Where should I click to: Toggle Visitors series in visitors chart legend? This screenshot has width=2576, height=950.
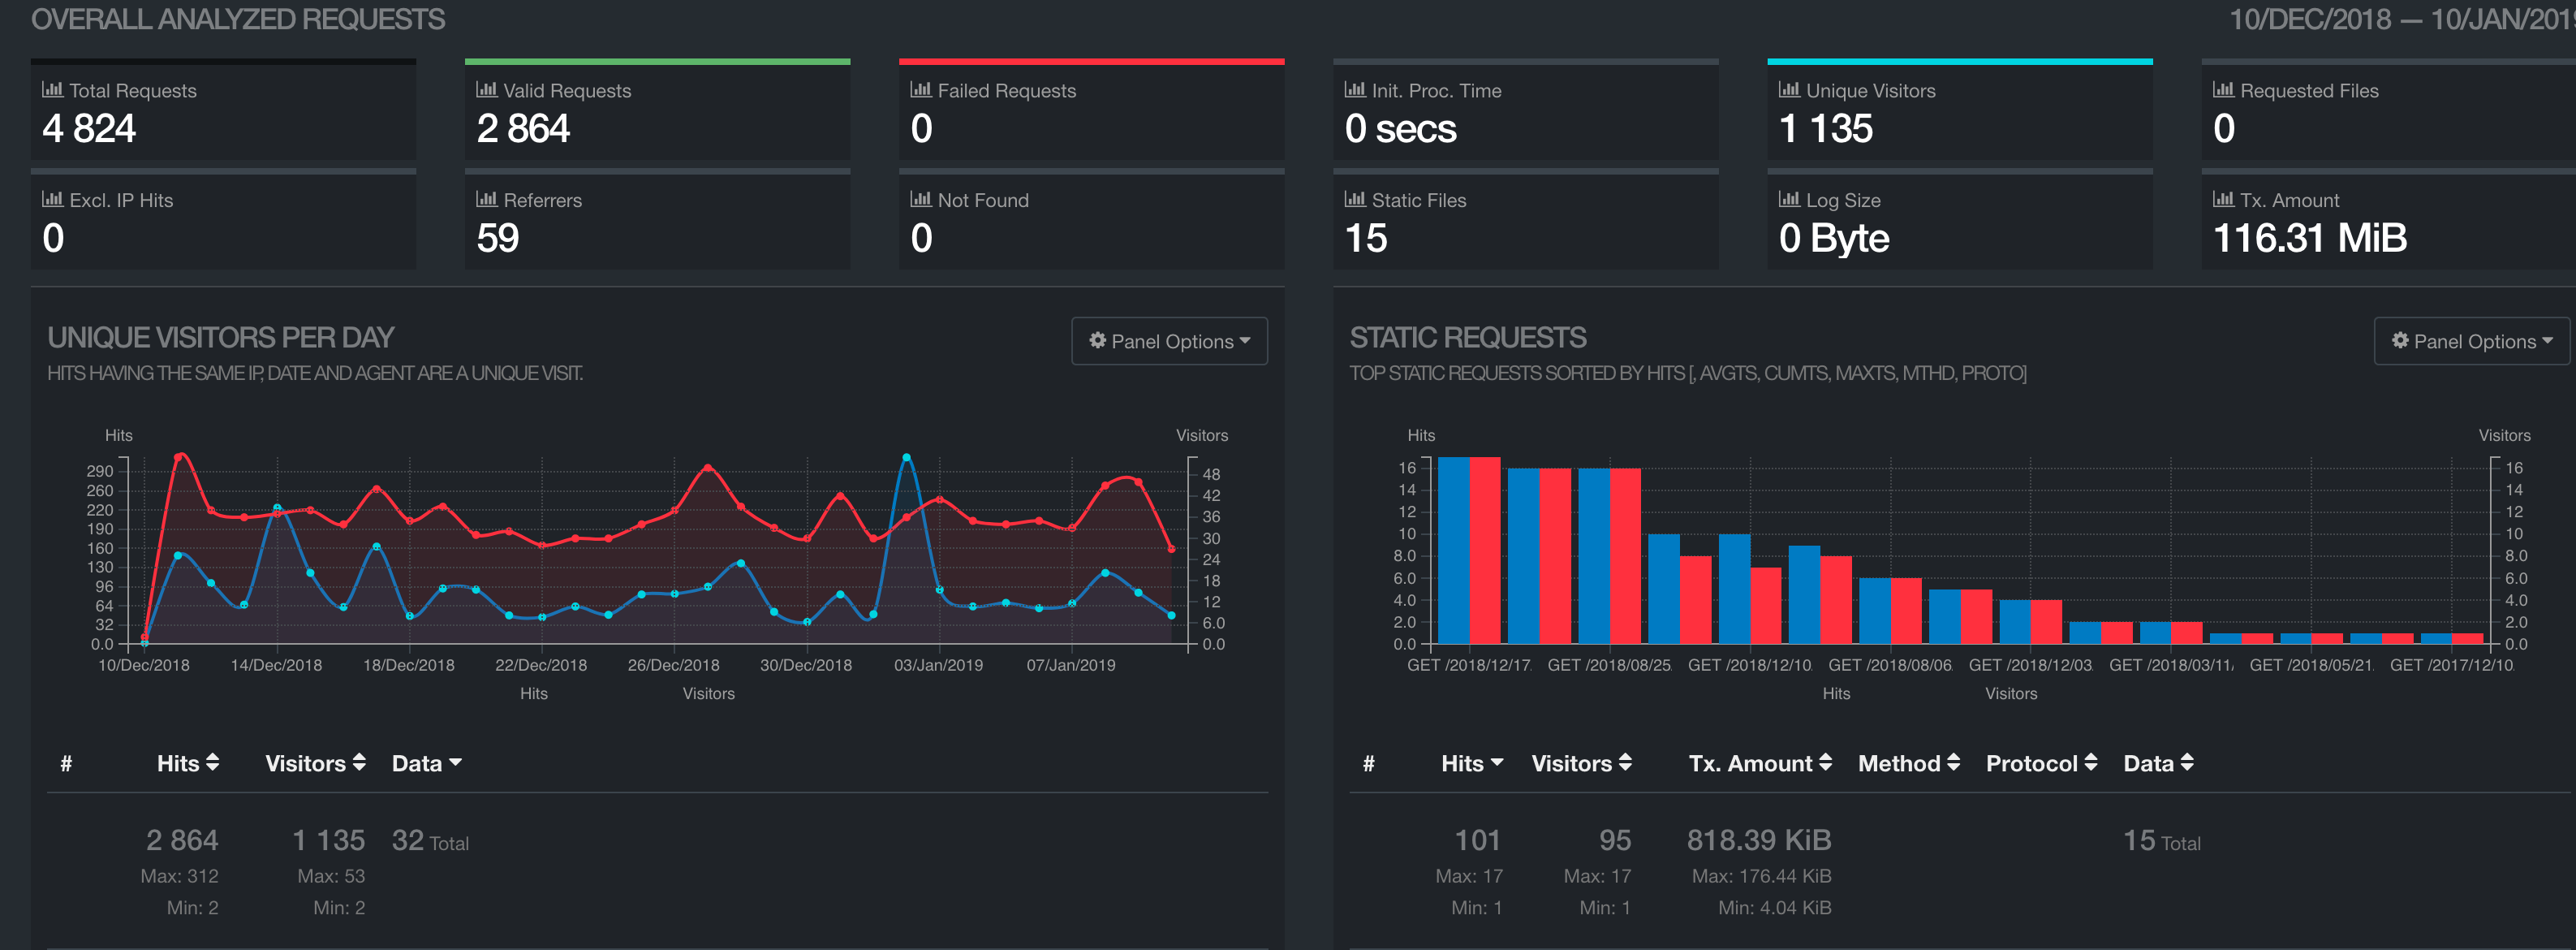click(x=708, y=693)
